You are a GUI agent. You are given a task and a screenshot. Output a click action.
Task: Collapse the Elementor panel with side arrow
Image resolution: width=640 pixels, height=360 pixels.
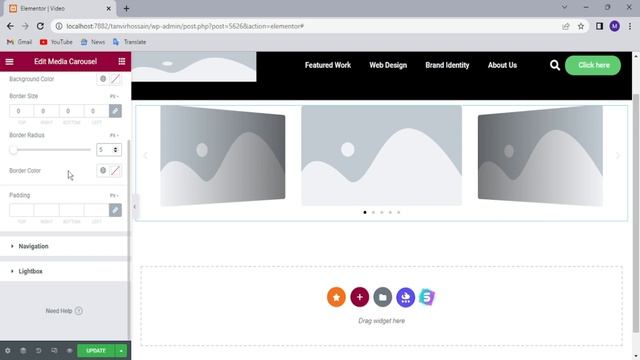(x=134, y=207)
